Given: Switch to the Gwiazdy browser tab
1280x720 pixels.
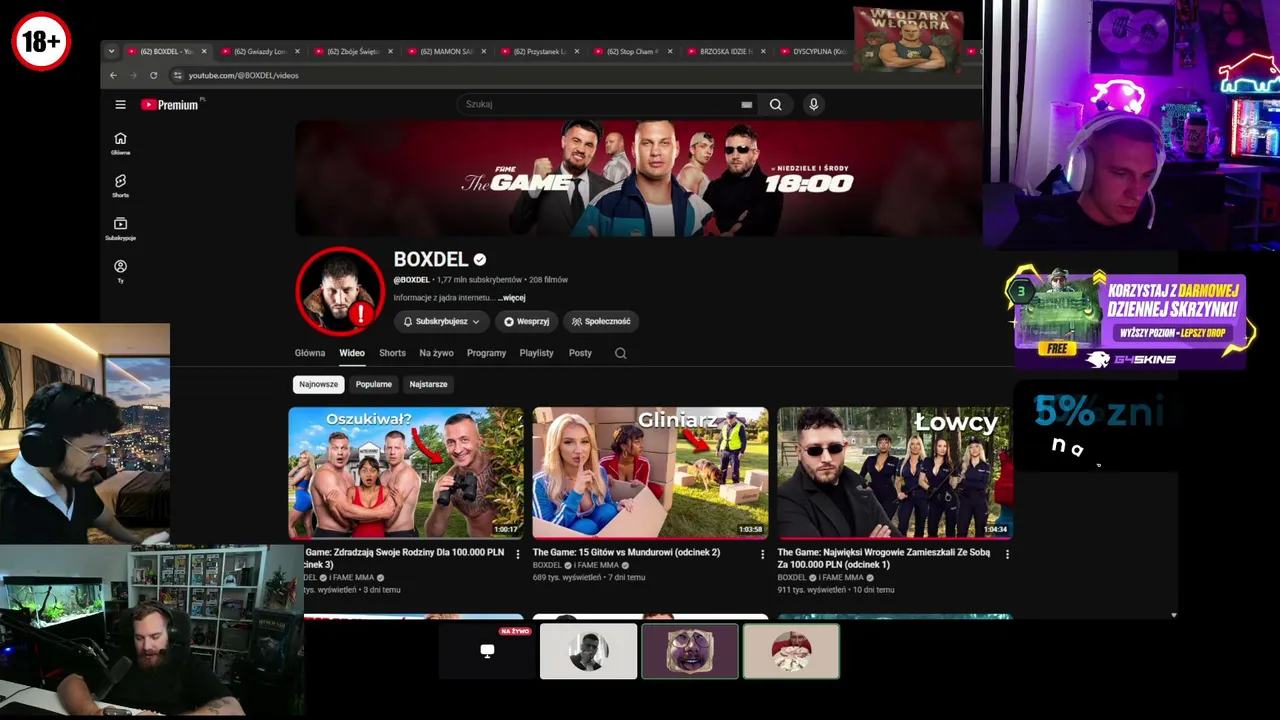Looking at the screenshot, I should point(259,51).
